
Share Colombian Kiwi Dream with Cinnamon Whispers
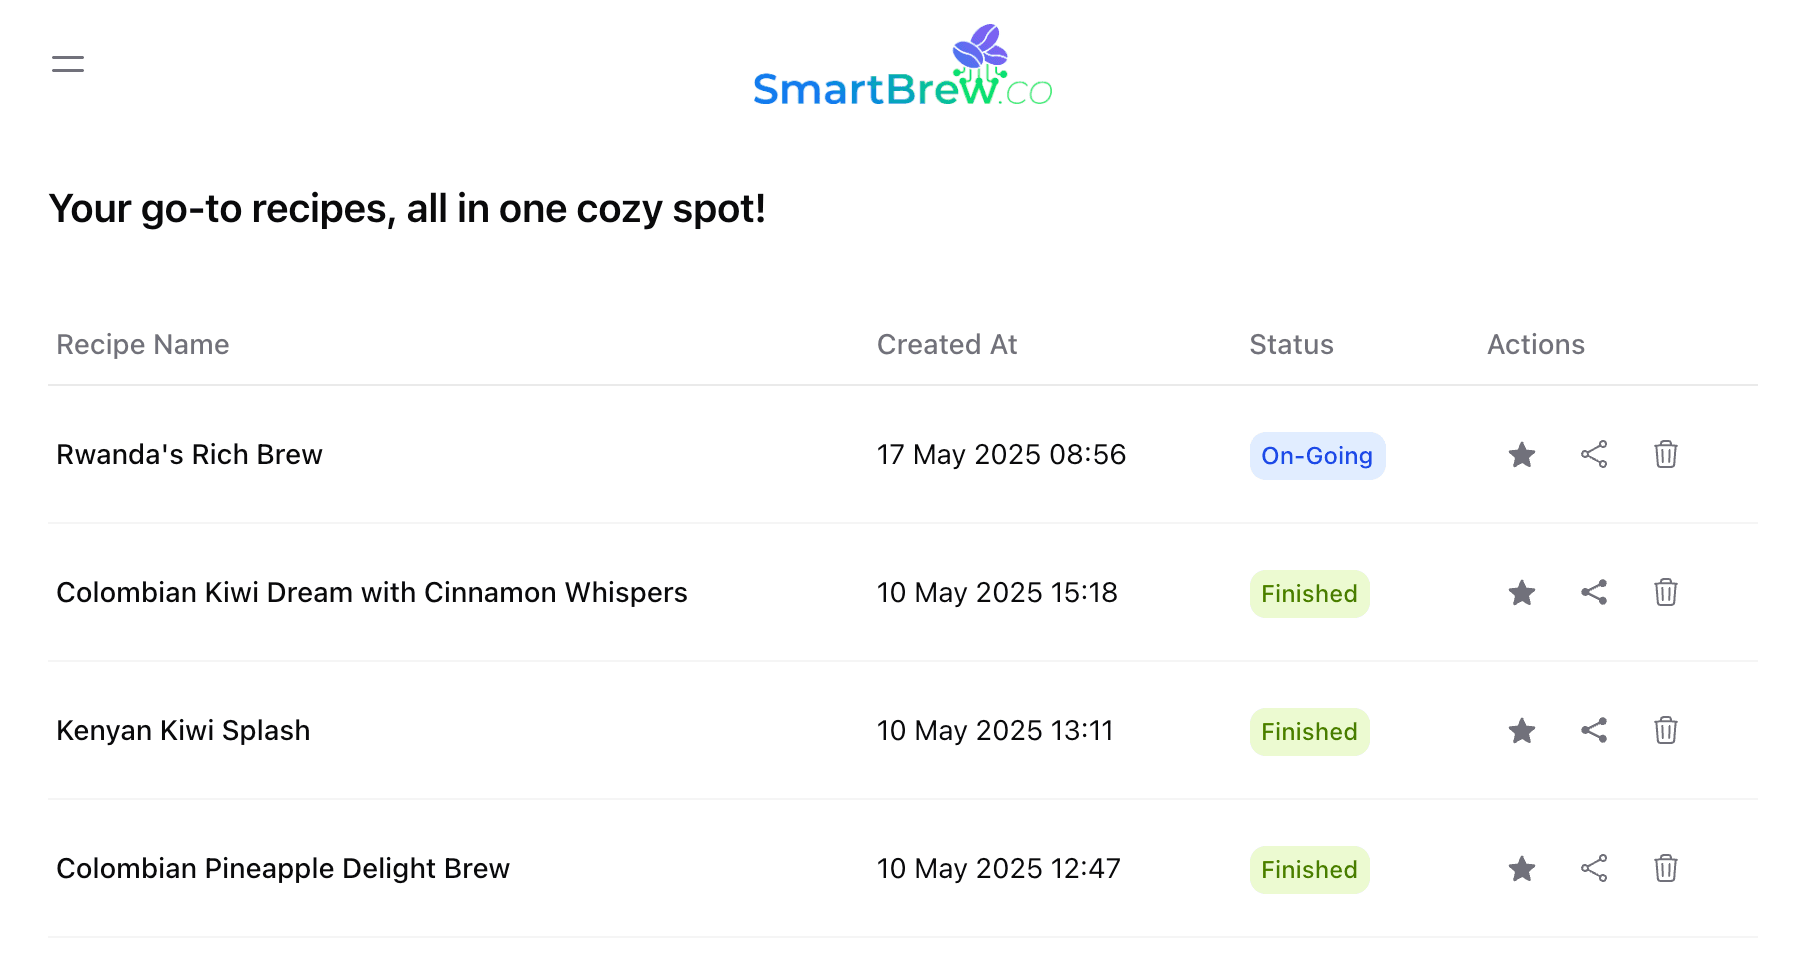[1593, 593]
